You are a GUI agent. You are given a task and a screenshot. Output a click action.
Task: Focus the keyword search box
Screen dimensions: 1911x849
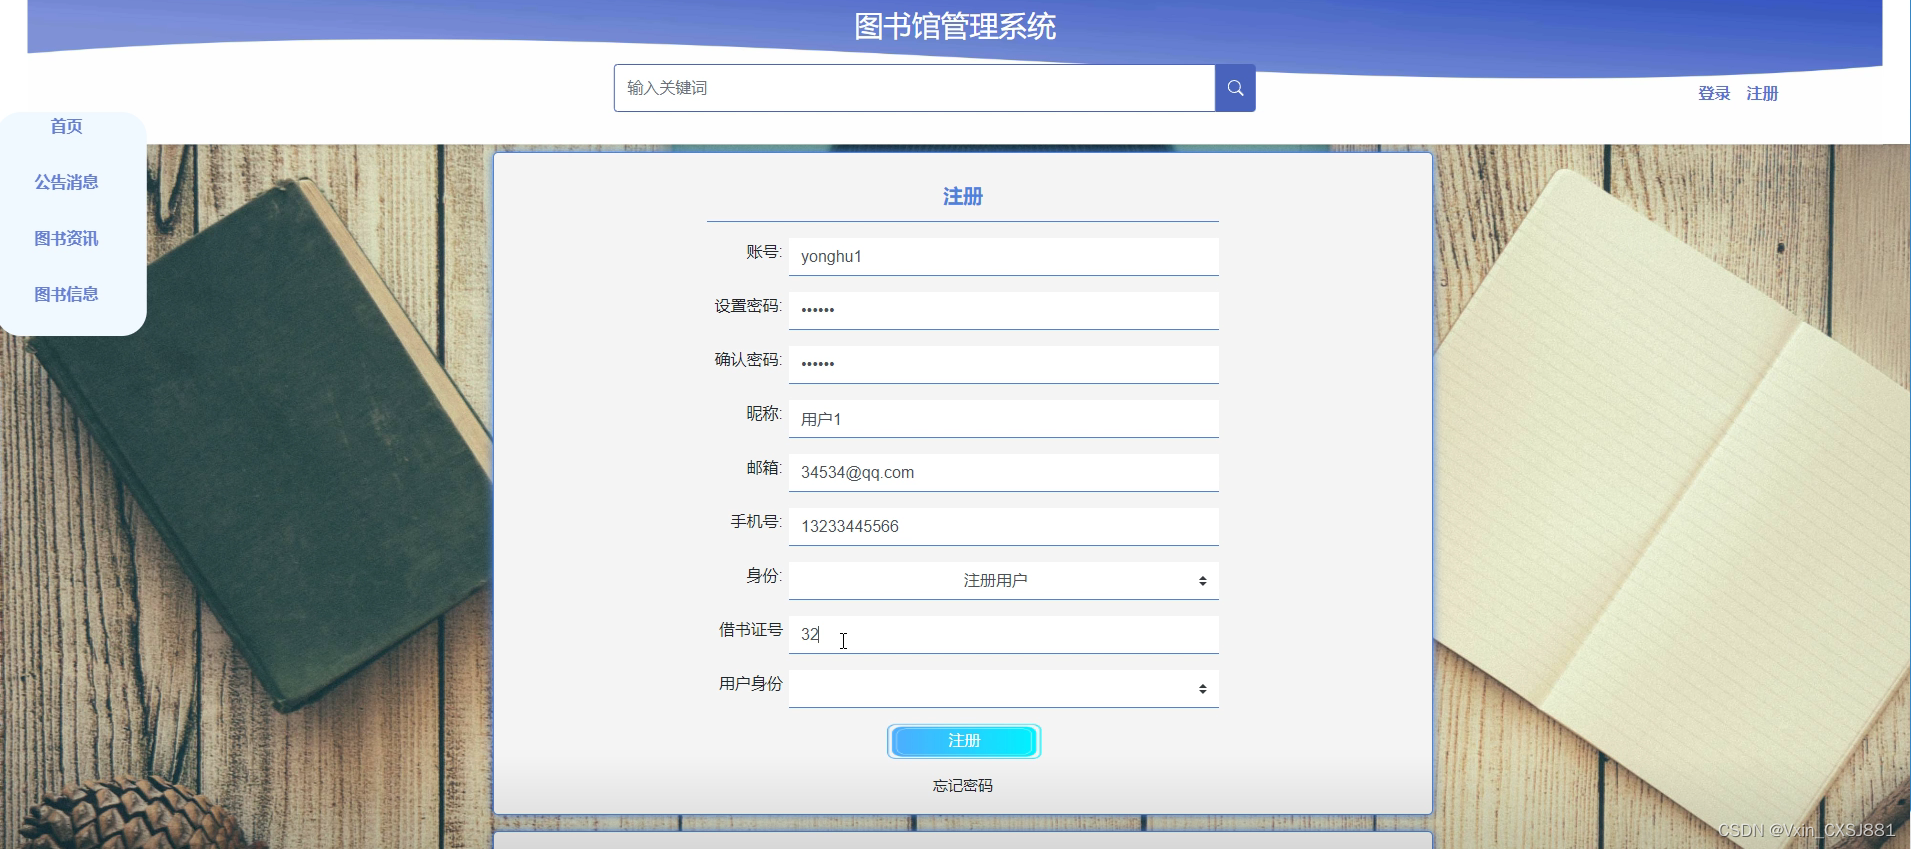914,88
